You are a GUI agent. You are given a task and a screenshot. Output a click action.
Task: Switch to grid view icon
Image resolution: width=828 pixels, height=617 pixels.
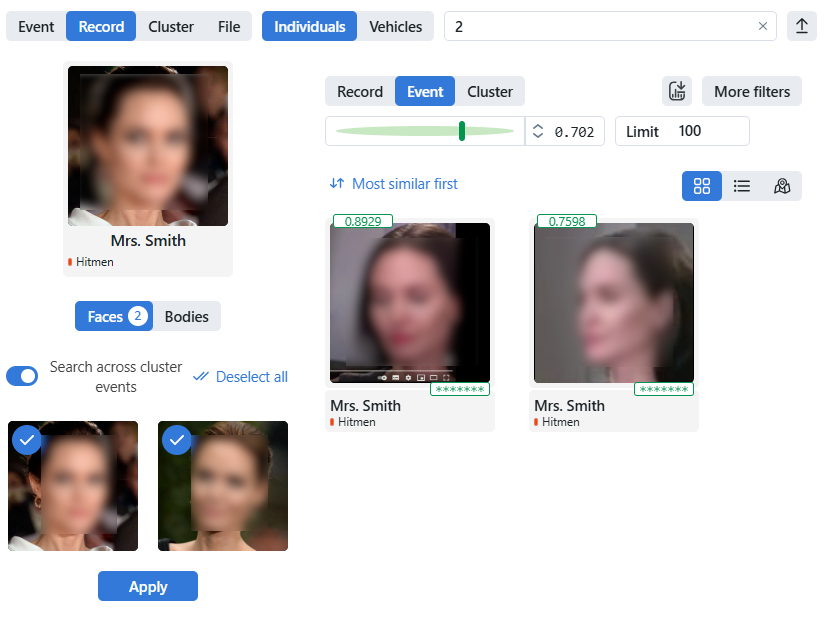(701, 186)
